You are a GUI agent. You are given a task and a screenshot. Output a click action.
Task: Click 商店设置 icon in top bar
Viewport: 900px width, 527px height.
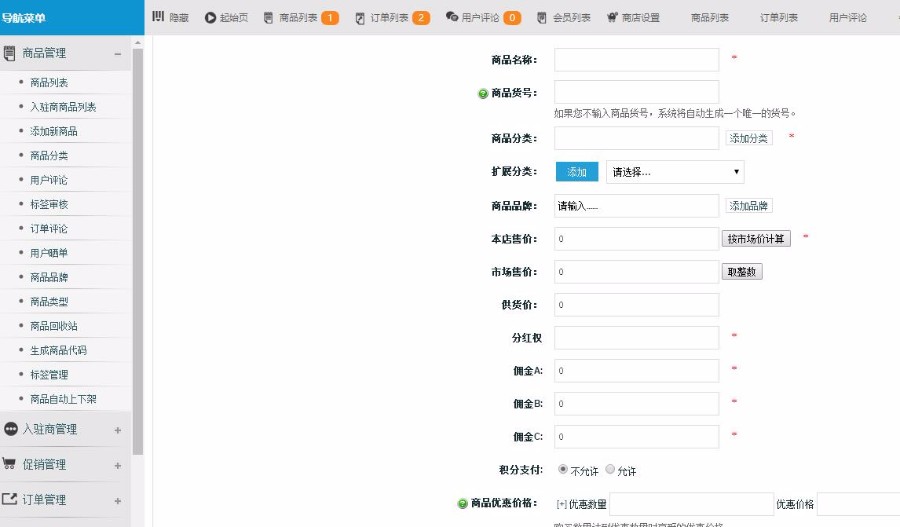tap(612, 17)
